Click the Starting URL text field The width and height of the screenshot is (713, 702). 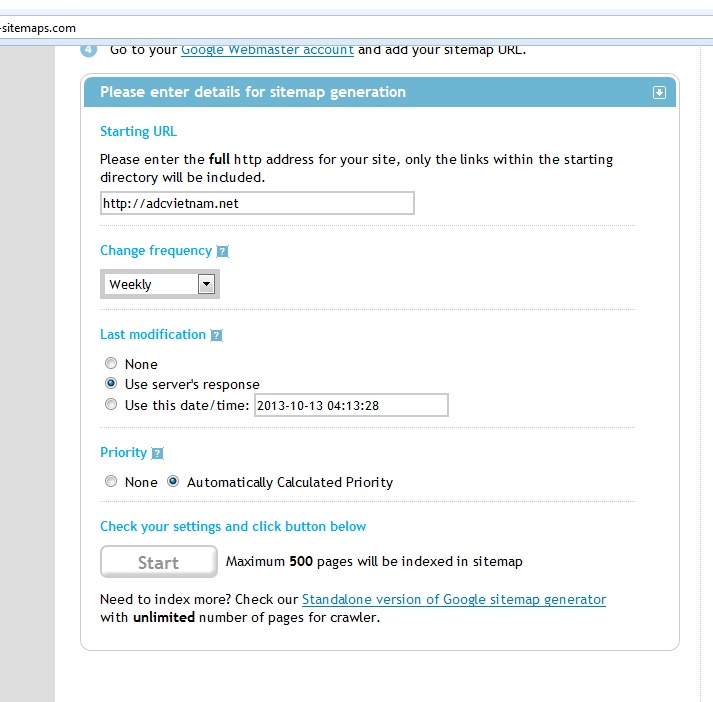(257, 203)
